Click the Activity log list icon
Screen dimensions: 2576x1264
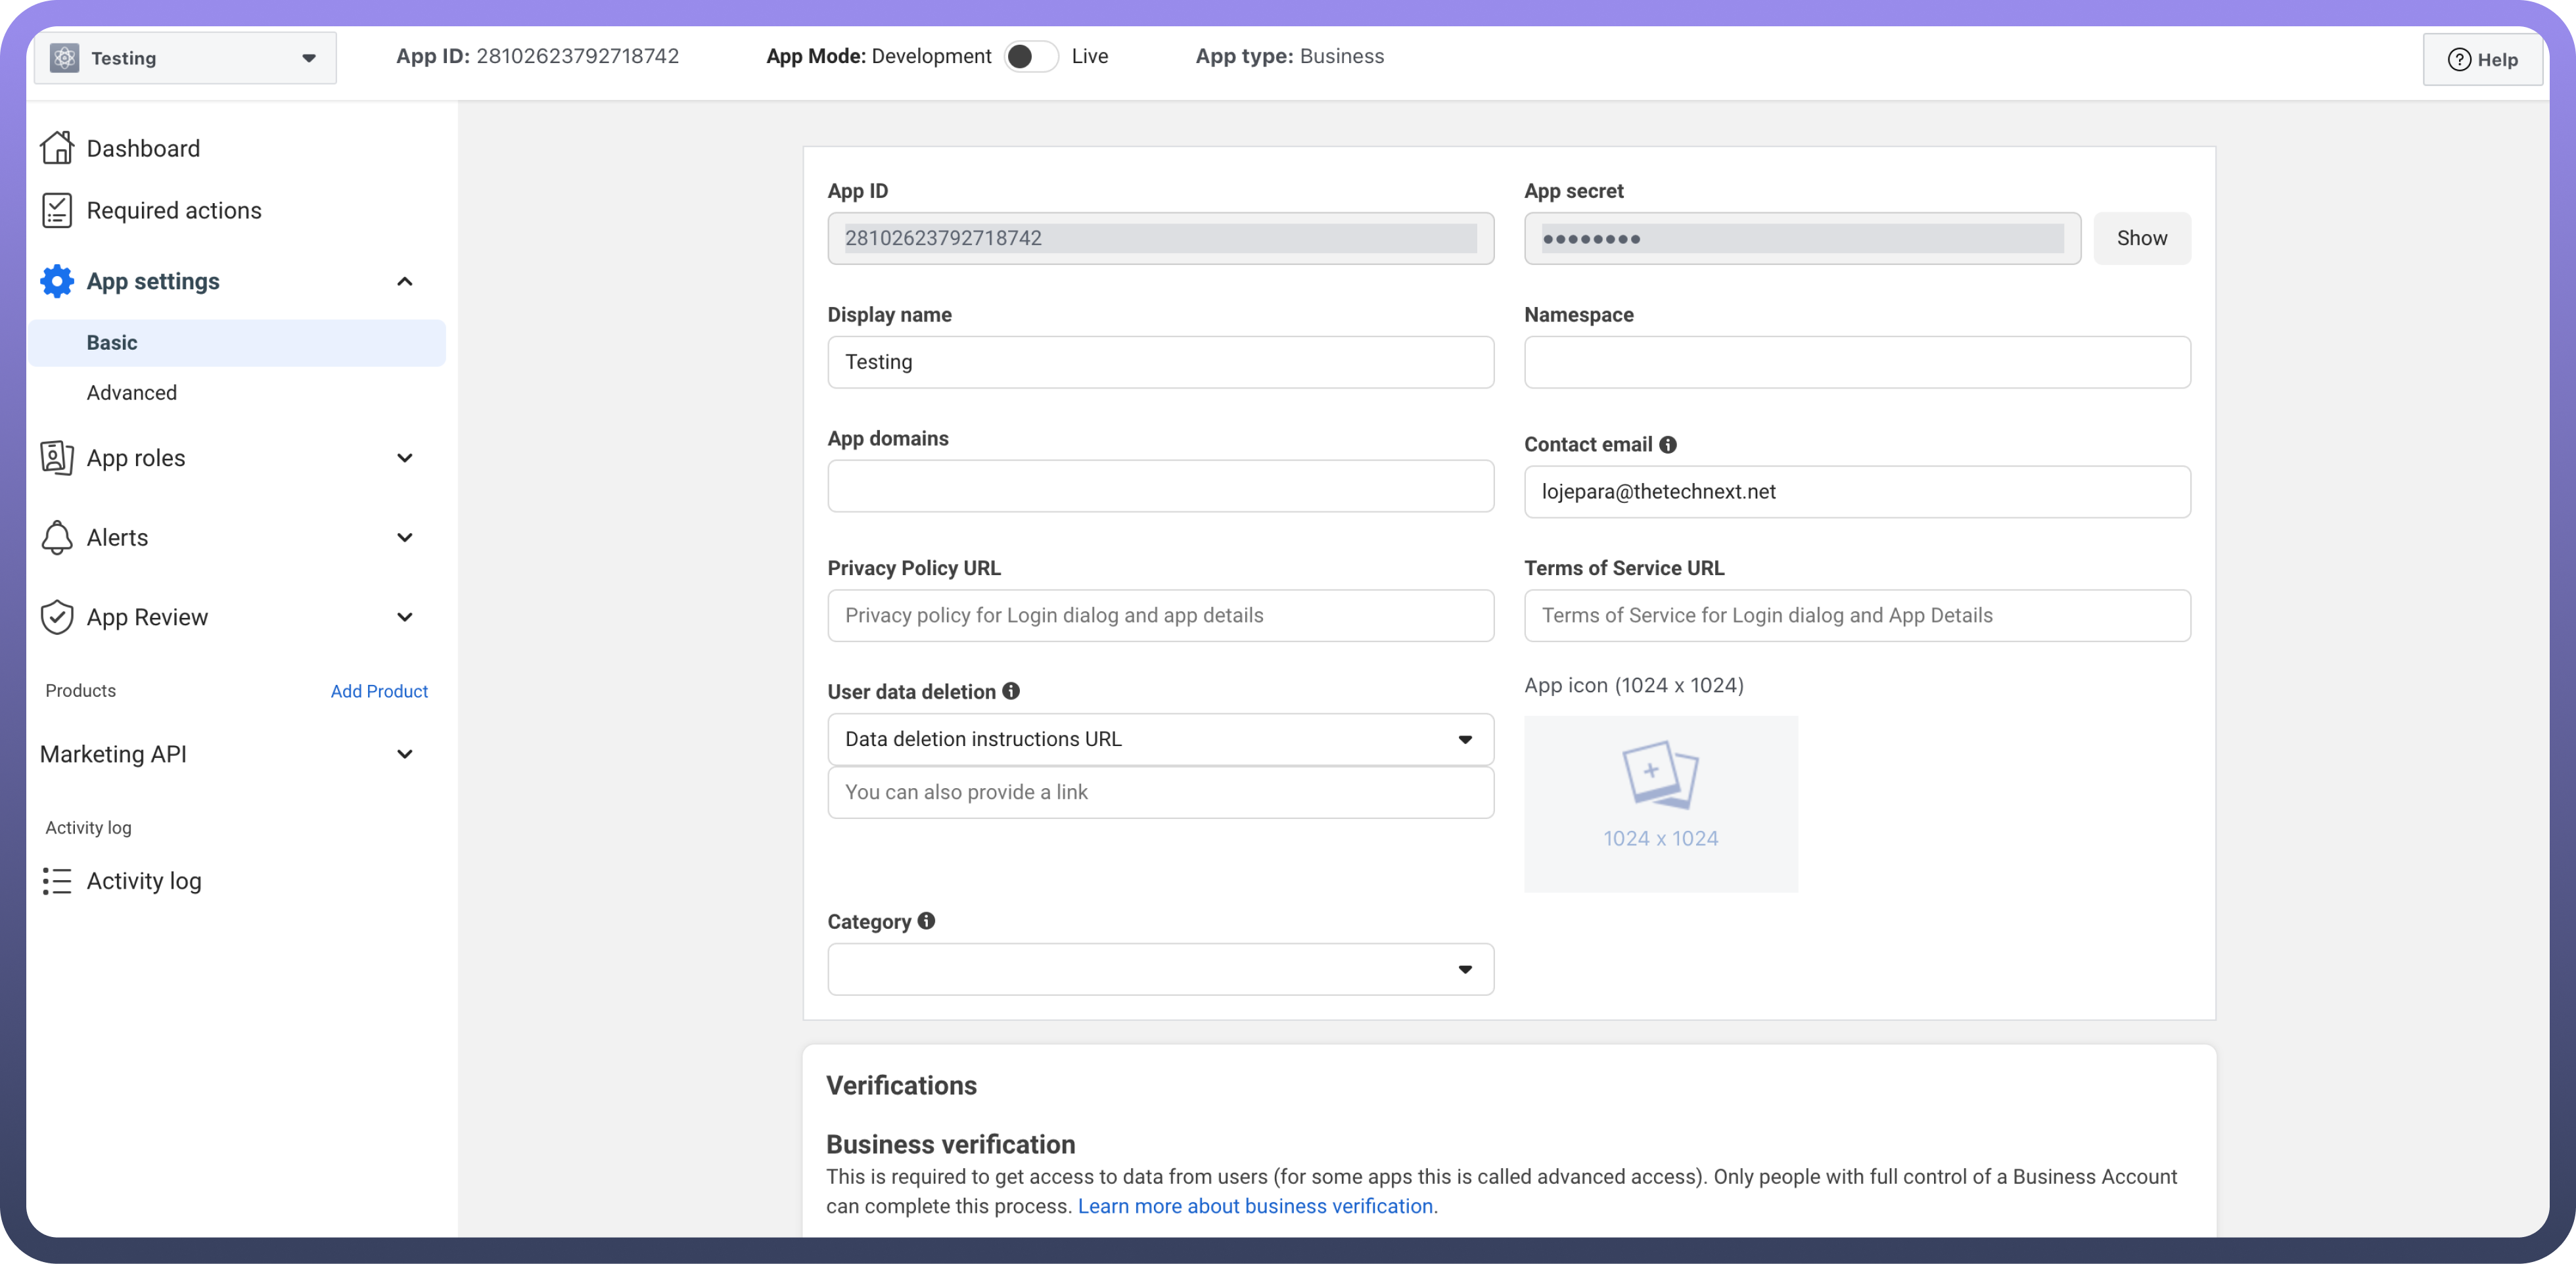[x=57, y=881]
